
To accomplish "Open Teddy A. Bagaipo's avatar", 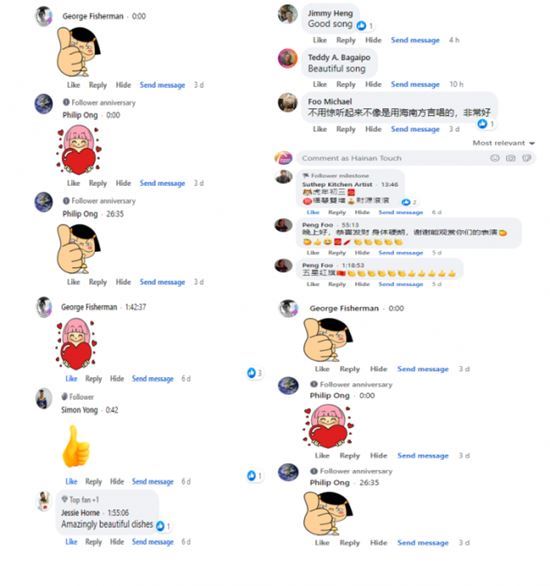I will tap(288, 58).
